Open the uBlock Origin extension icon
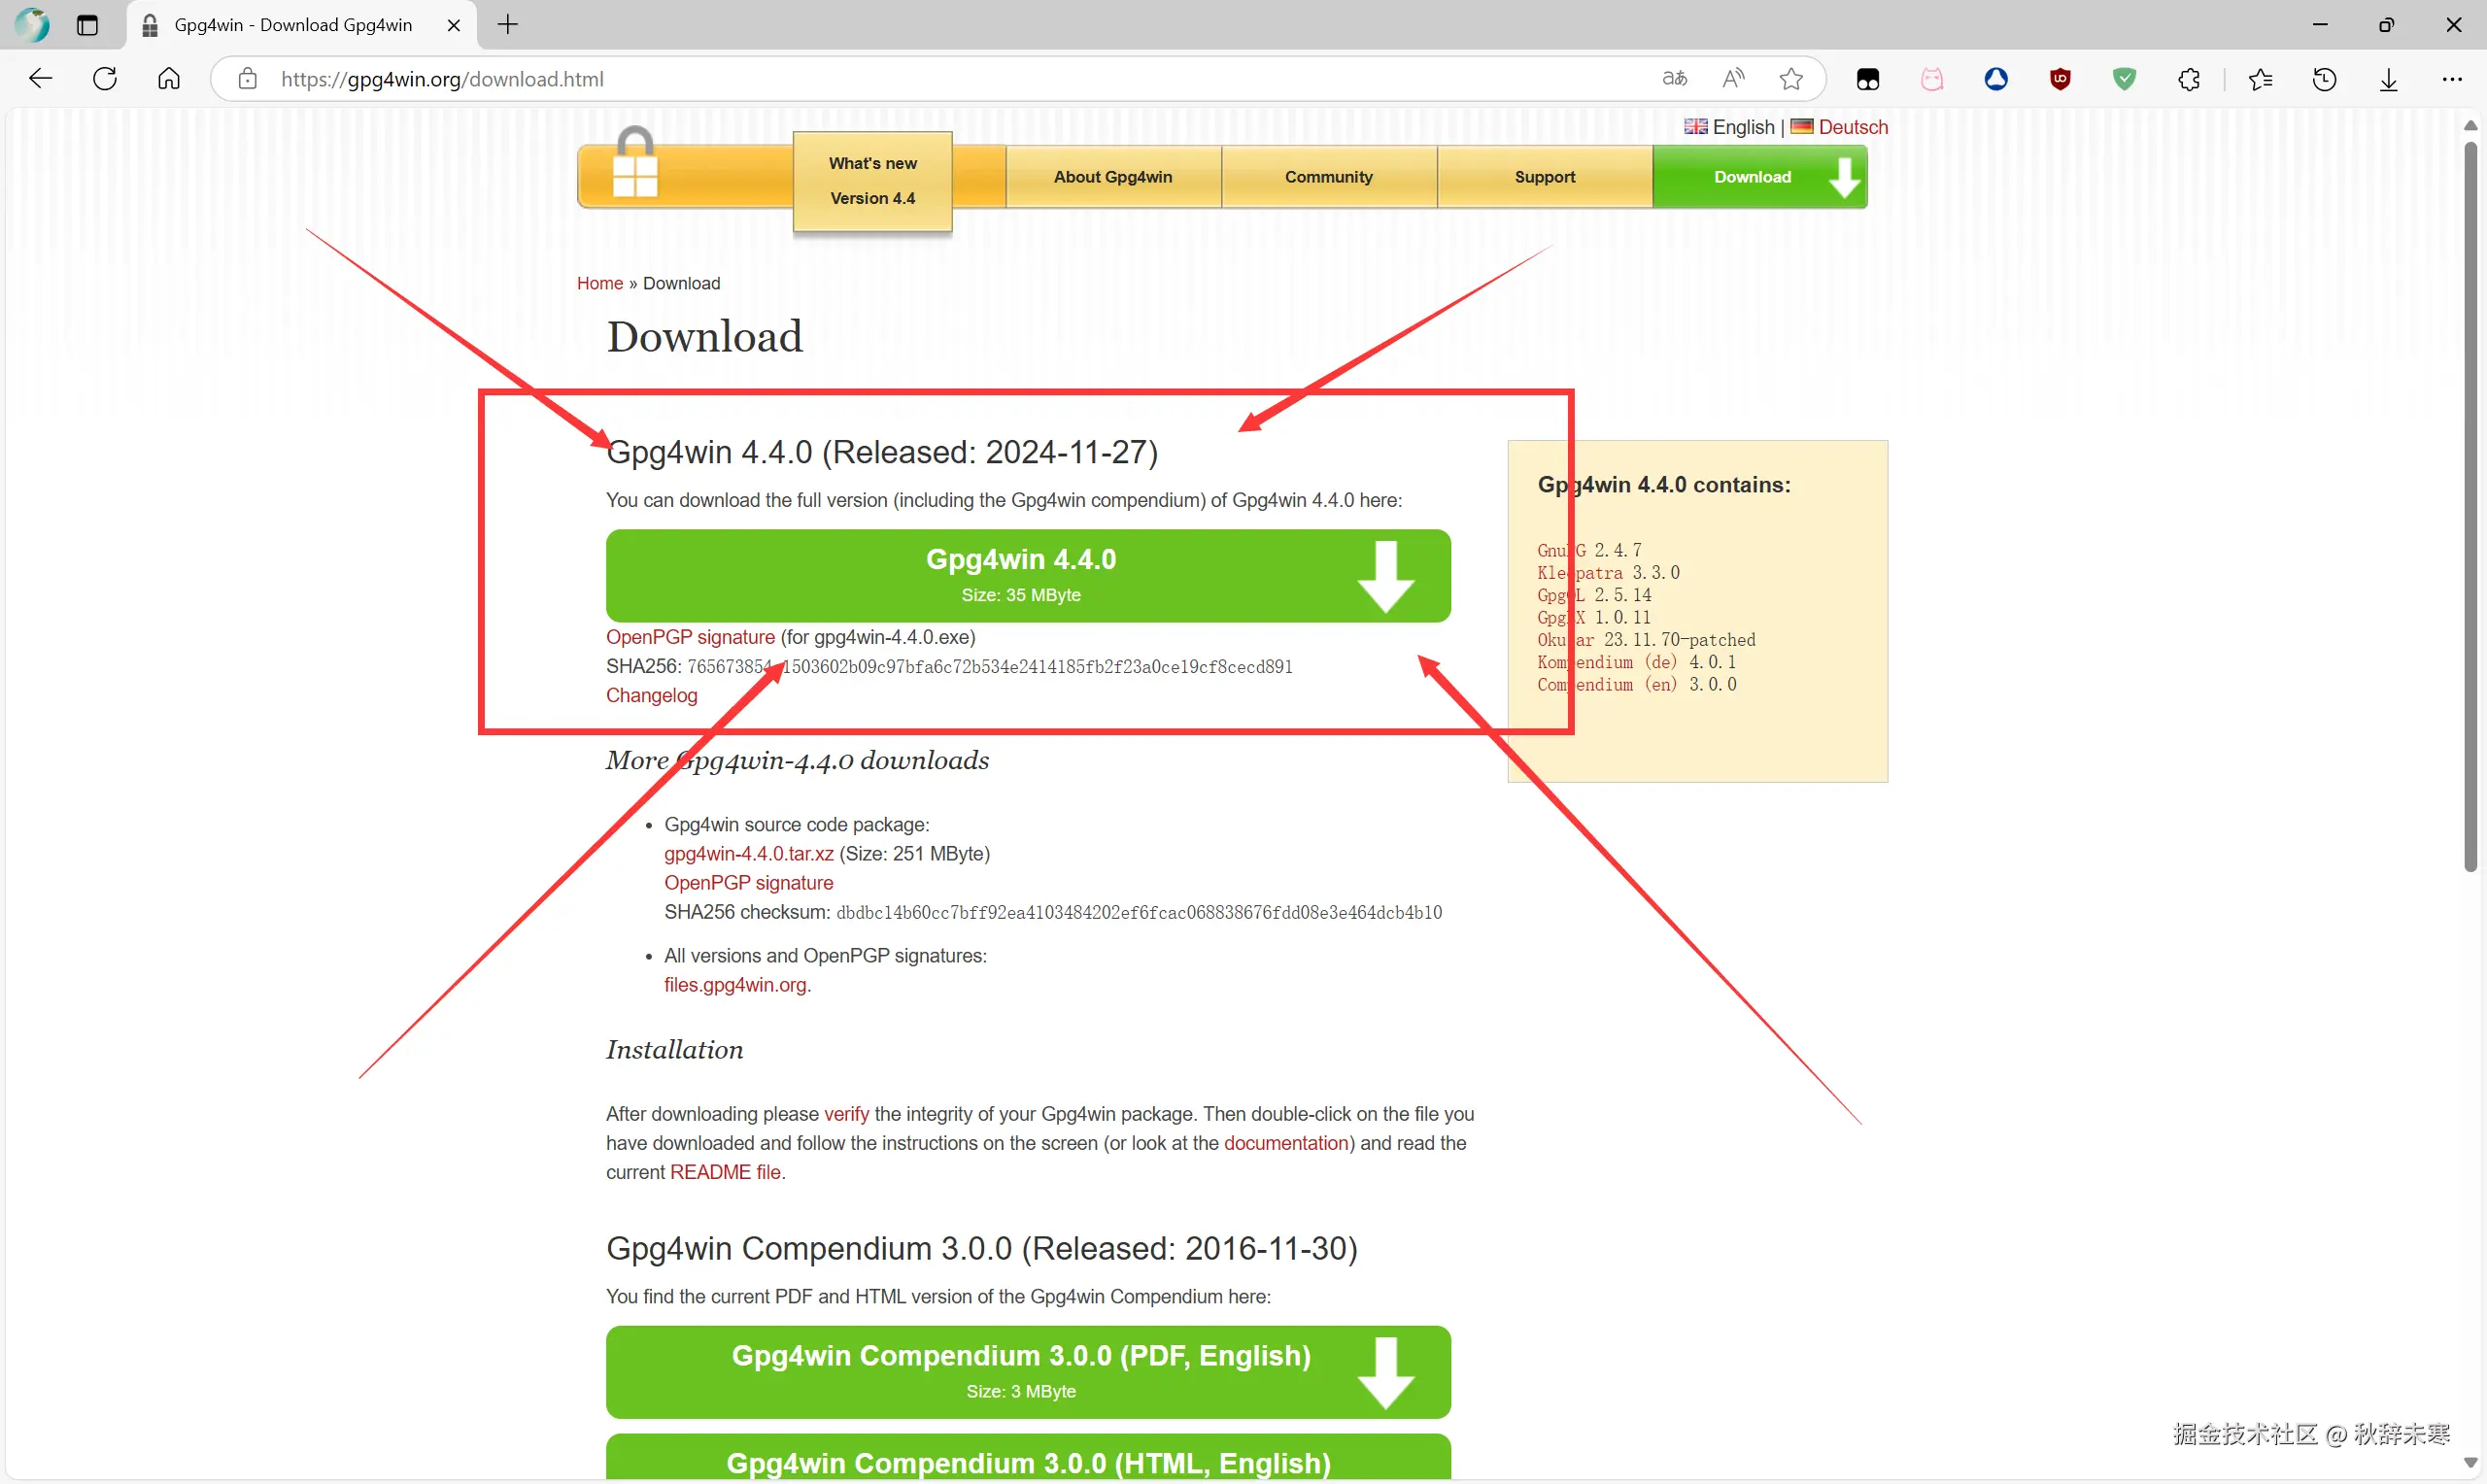This screenshot has height=1484, width=2487. tap(2060, 79)
